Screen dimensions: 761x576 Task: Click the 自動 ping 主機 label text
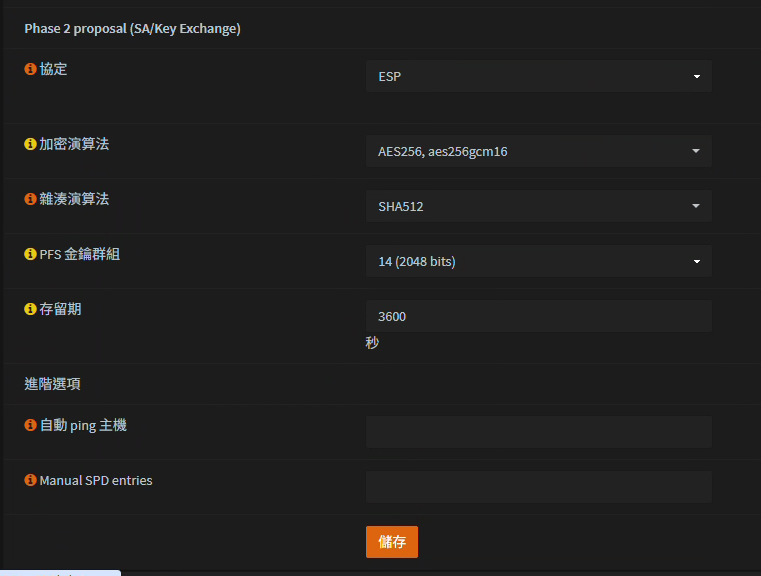click(83, 425)
